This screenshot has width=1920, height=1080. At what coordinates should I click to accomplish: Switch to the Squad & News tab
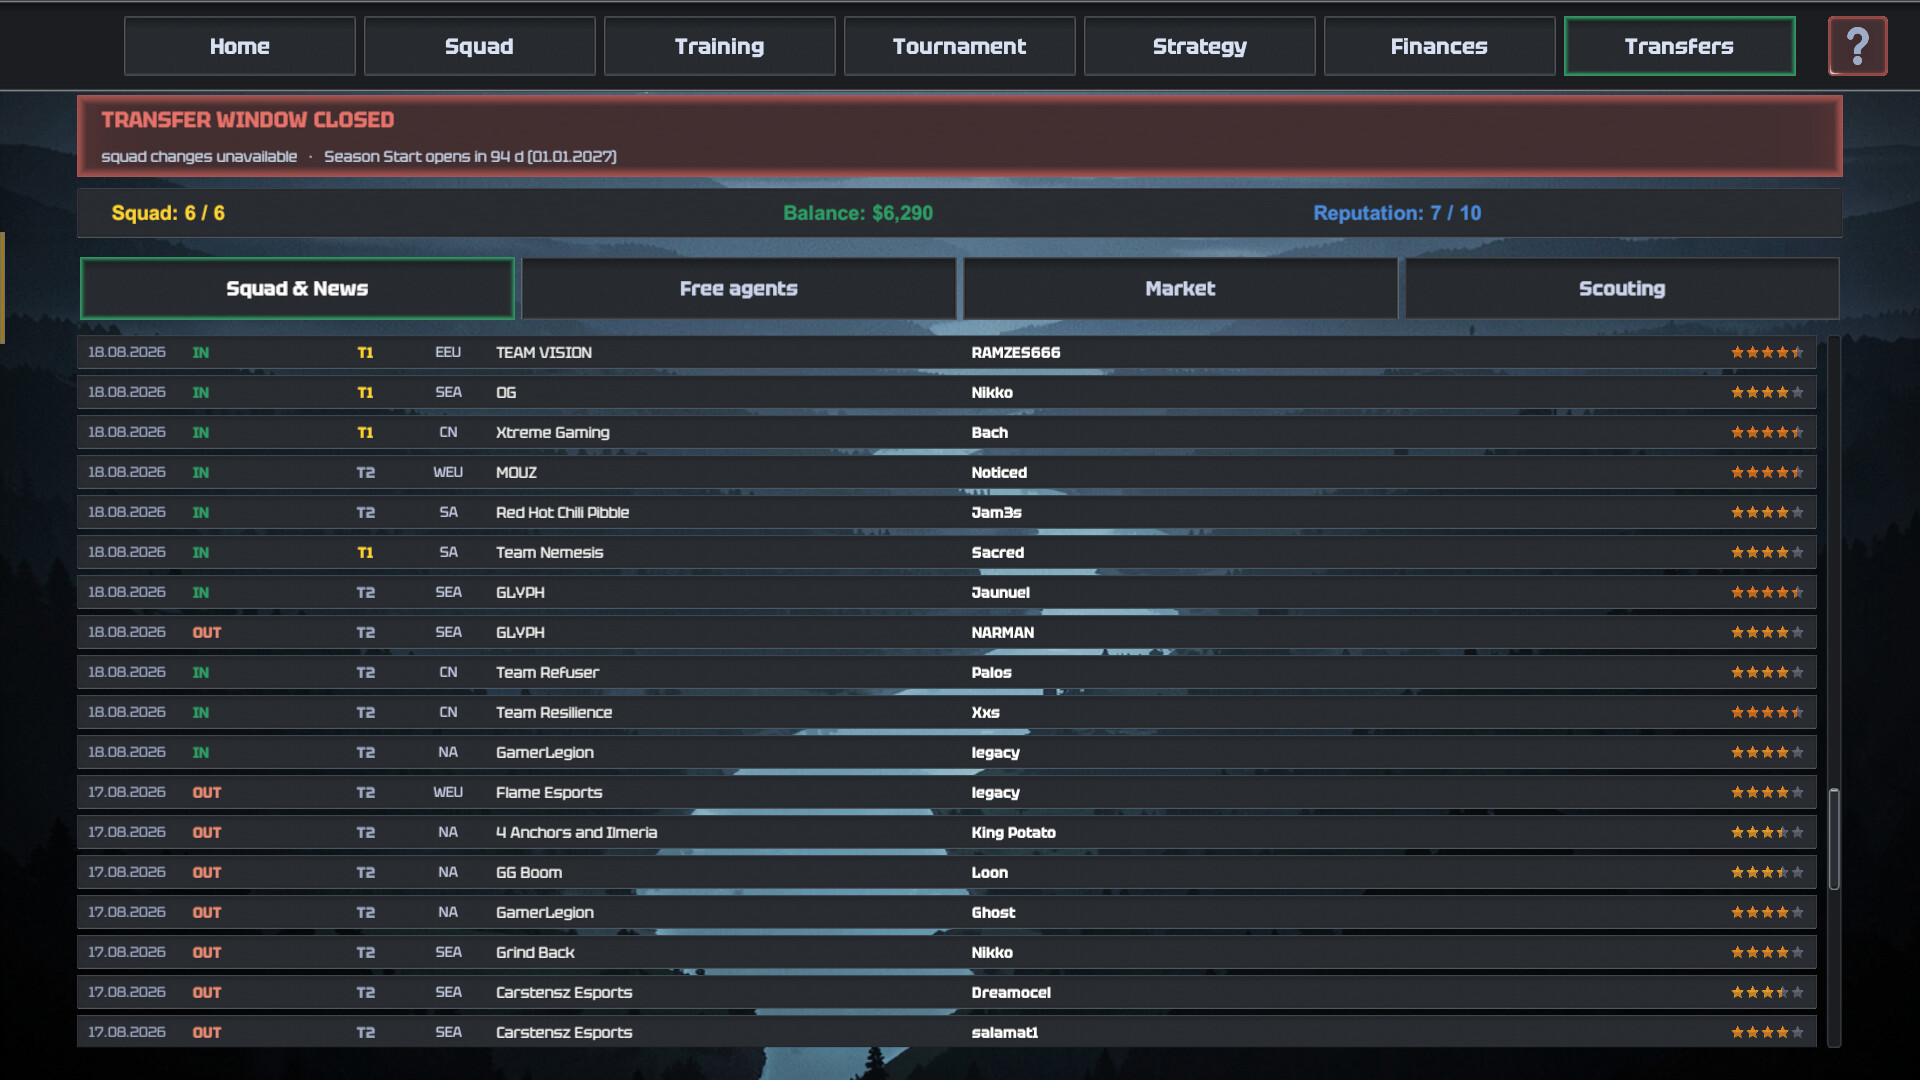tap(297, 288)
